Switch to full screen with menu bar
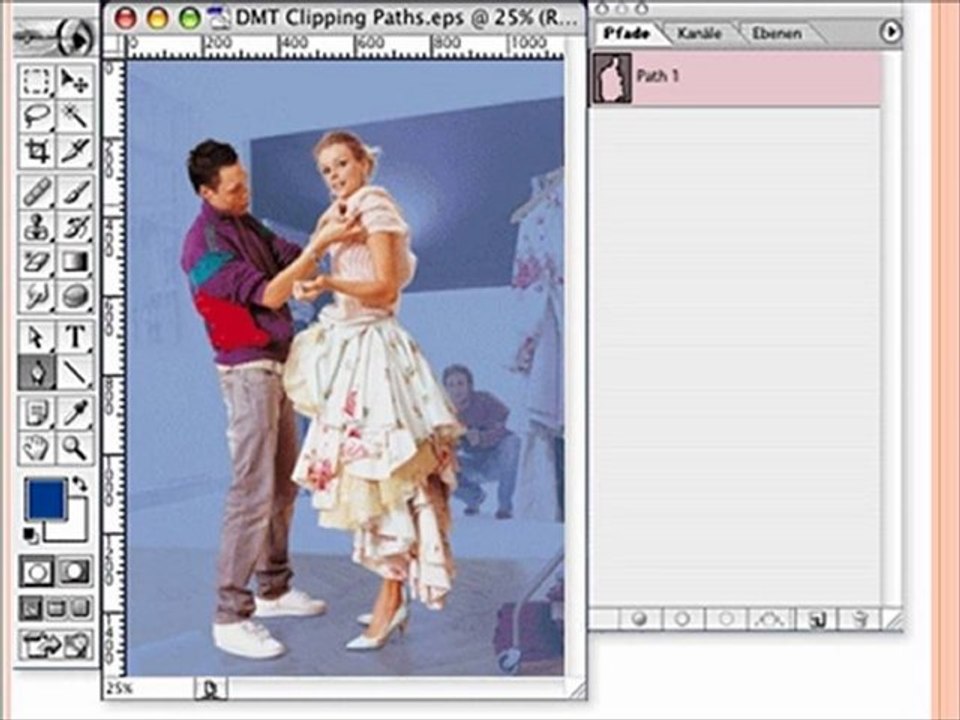Image resolution: width=960 pixels, height=720 pixels. click(56, 609)
